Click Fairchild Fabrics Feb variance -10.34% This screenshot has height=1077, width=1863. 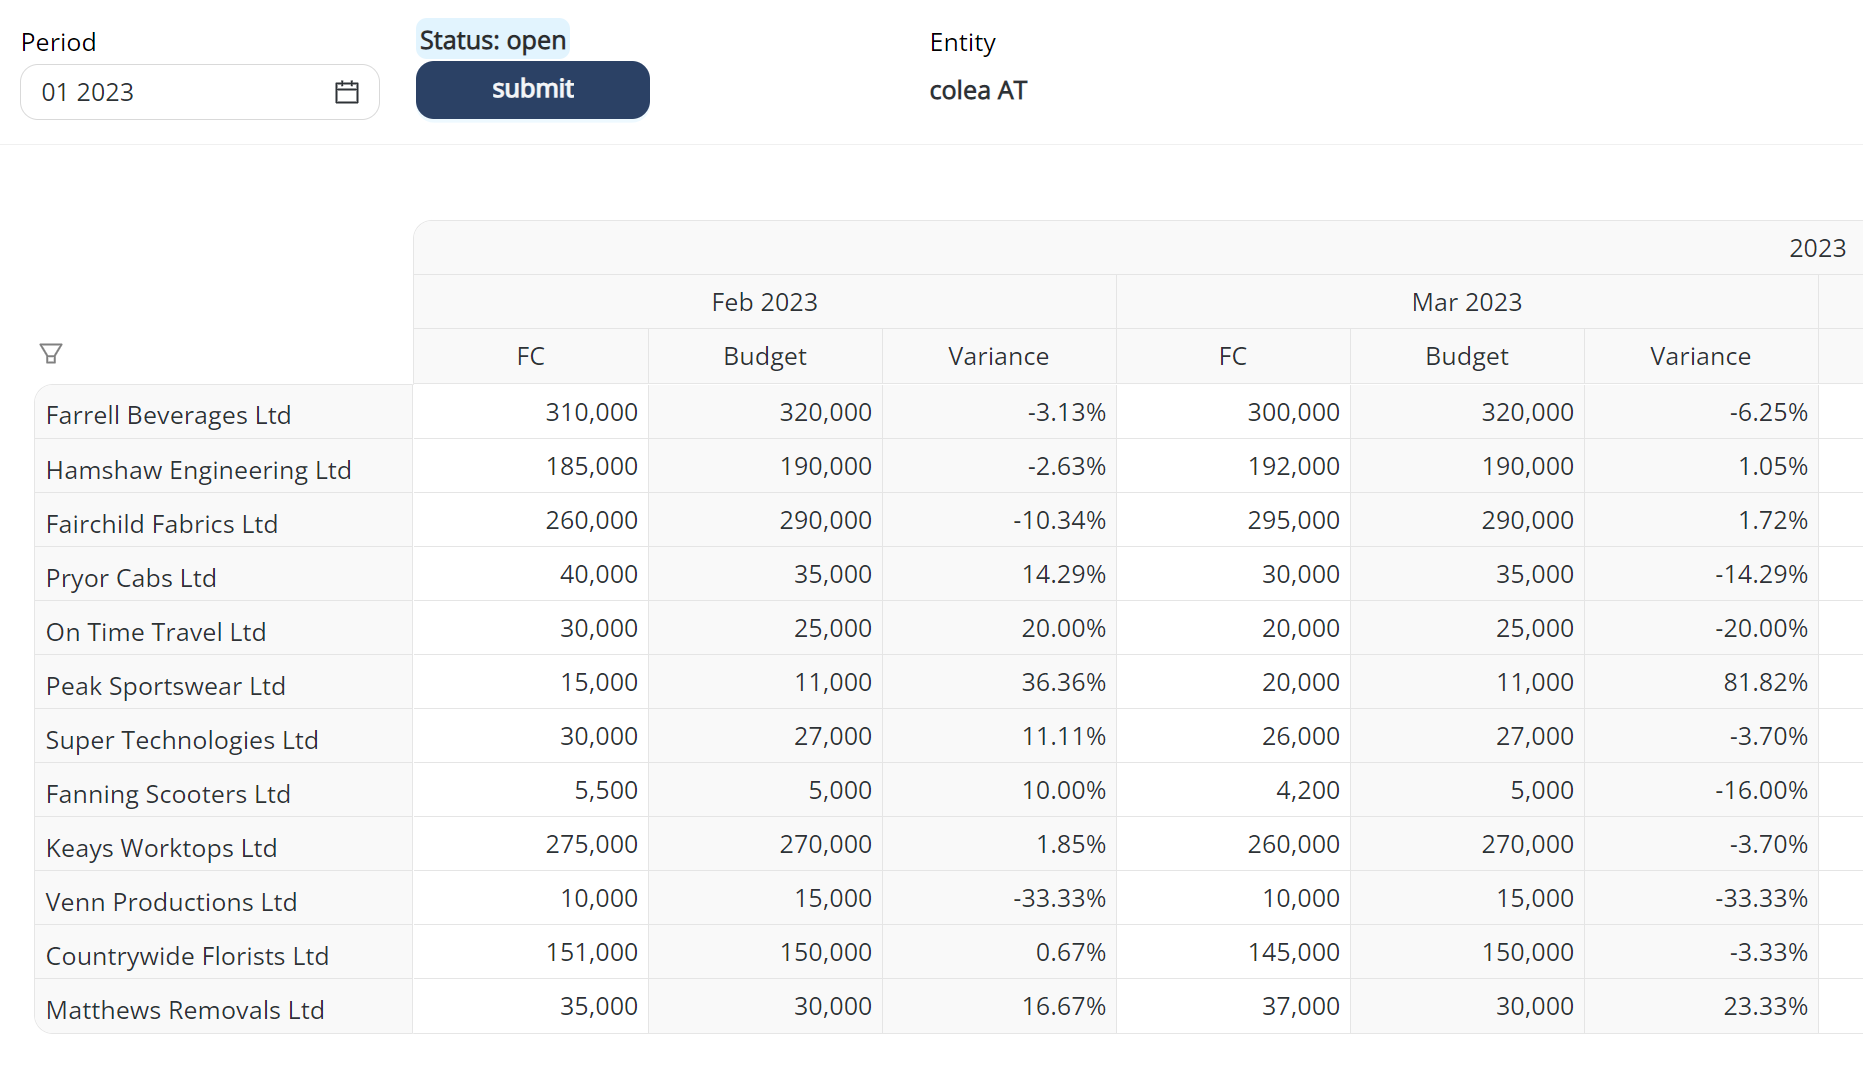[999, 520]
